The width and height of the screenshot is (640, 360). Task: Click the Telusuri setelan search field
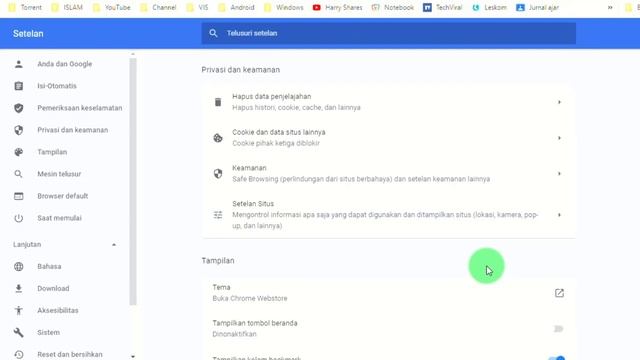(389, 33)
